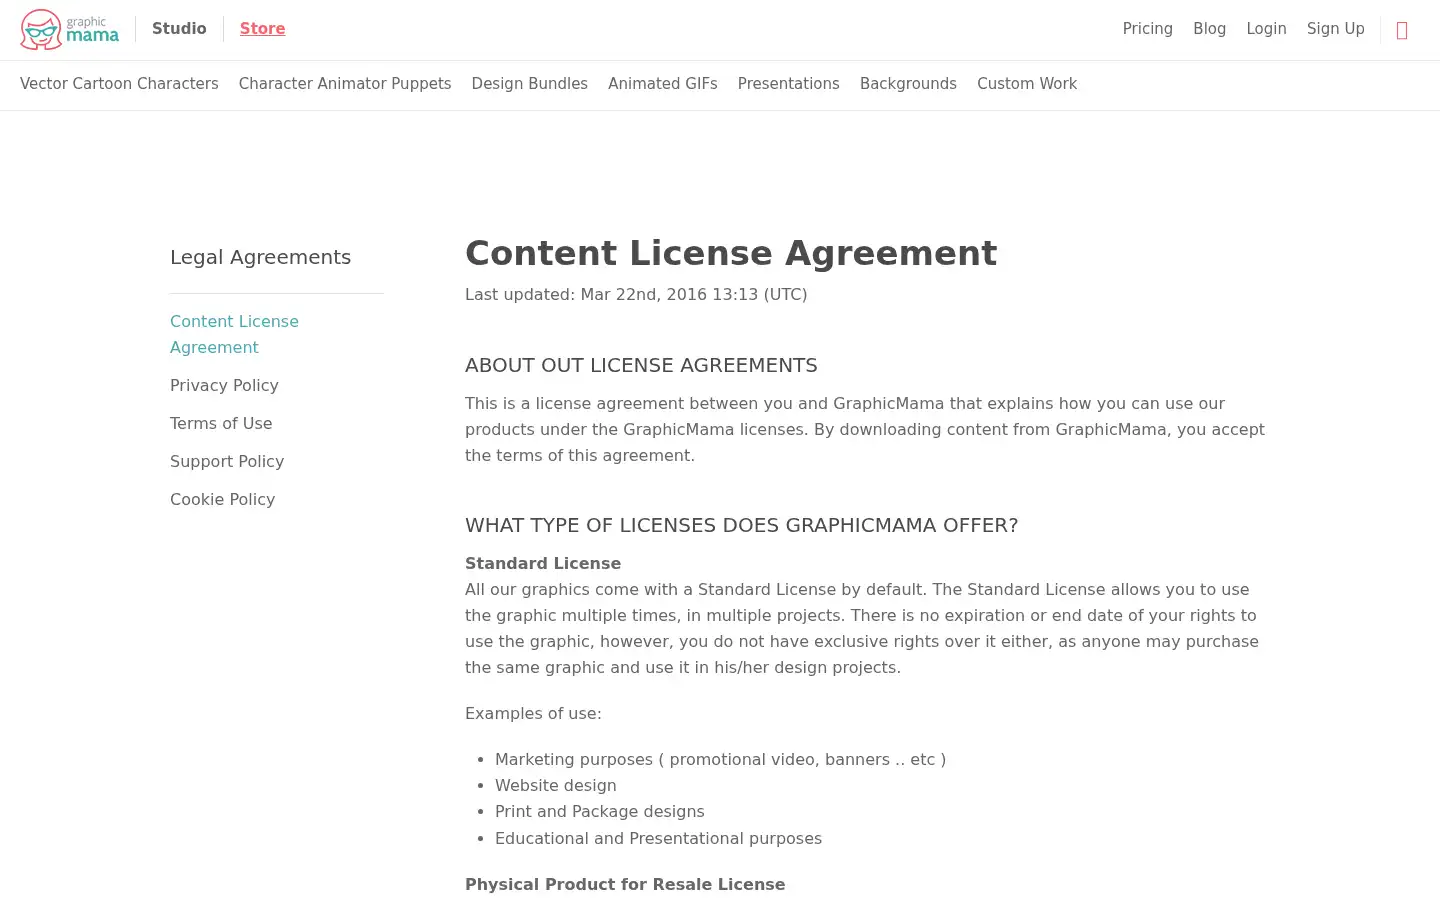This screenshot has height=900, width=1440.
Task: Open Animated GIFs category
Action: click(x=663, y=84)
